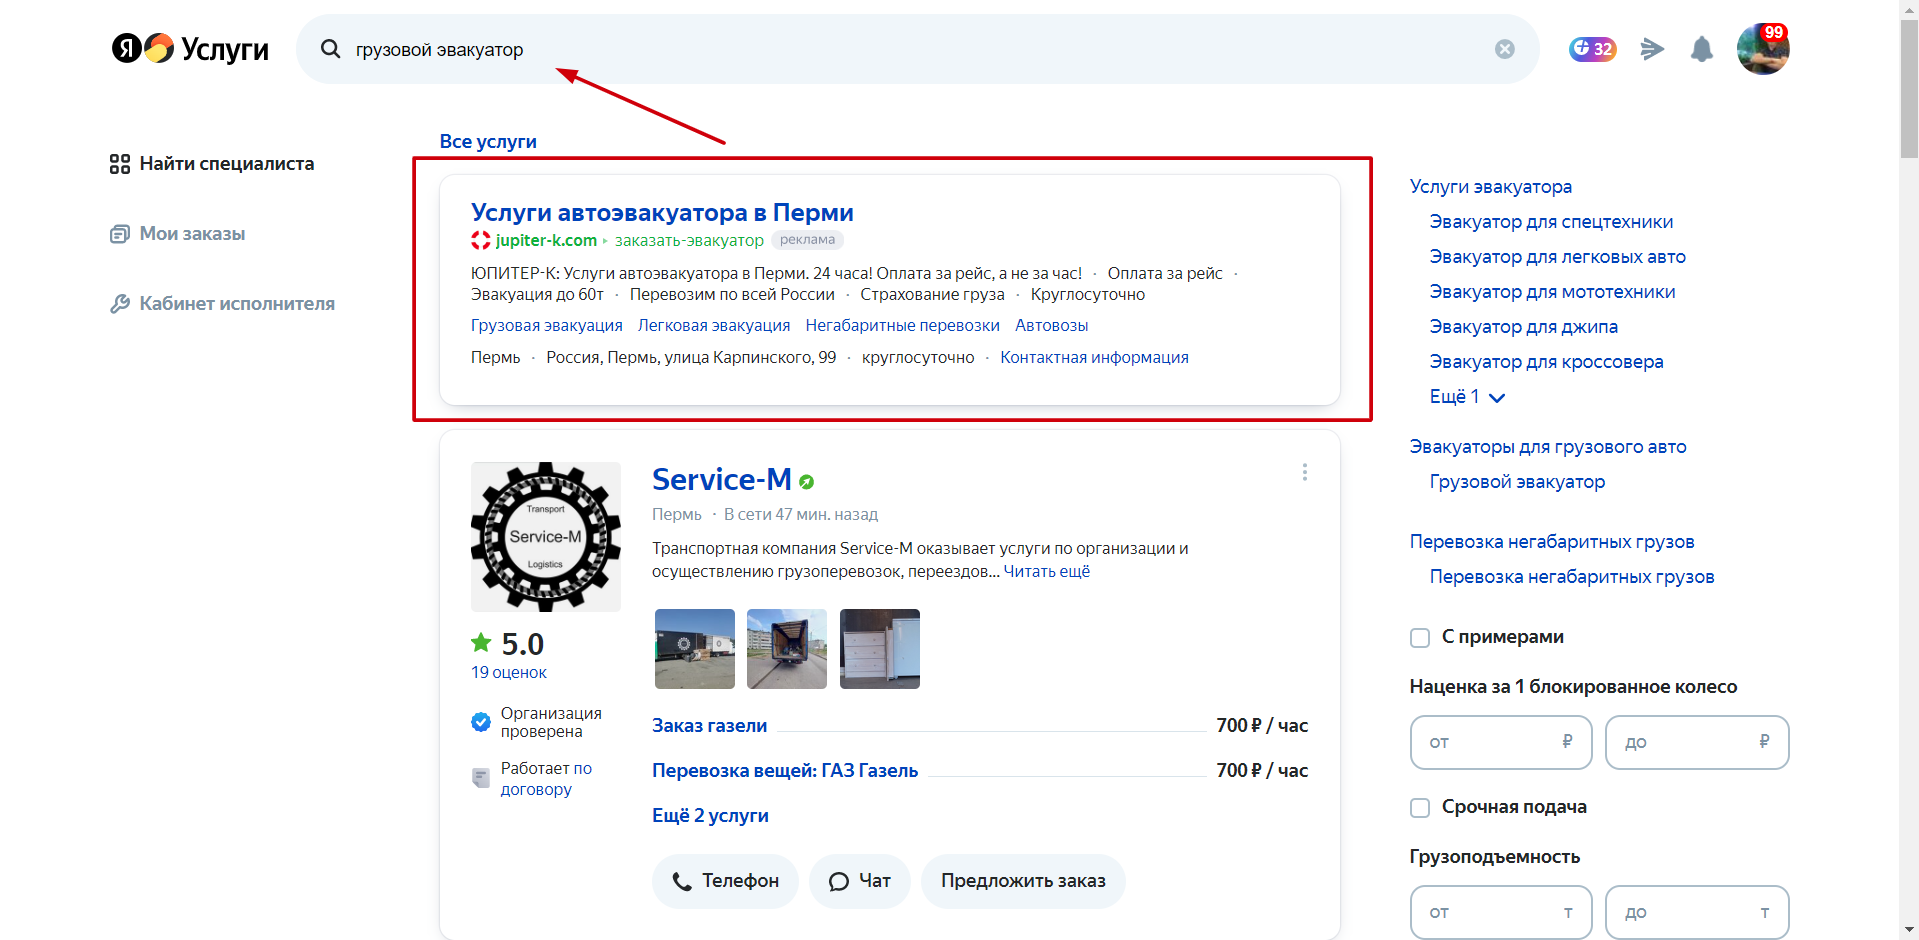The width and height of the screenshot is (1919, 940).
Task: Expand description with Читать ещё
Action: pyautogui.click(x=1046, y=571)
